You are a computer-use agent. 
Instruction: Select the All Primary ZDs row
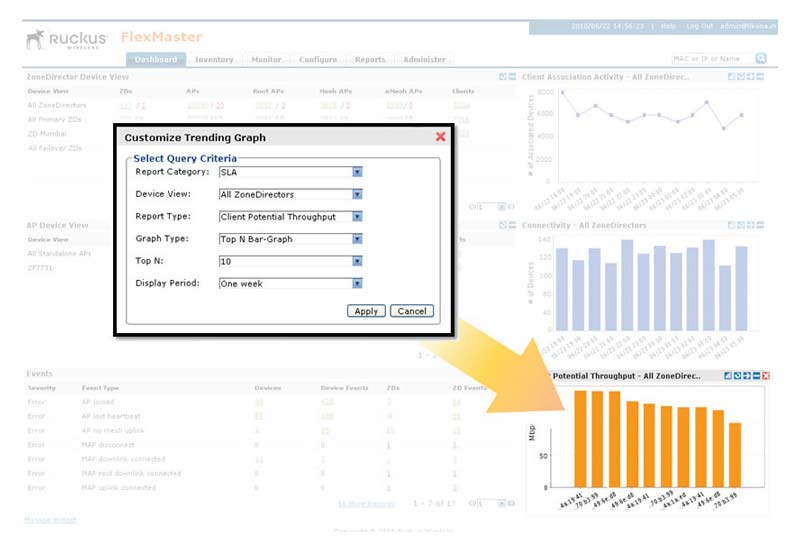pos(54,119)
